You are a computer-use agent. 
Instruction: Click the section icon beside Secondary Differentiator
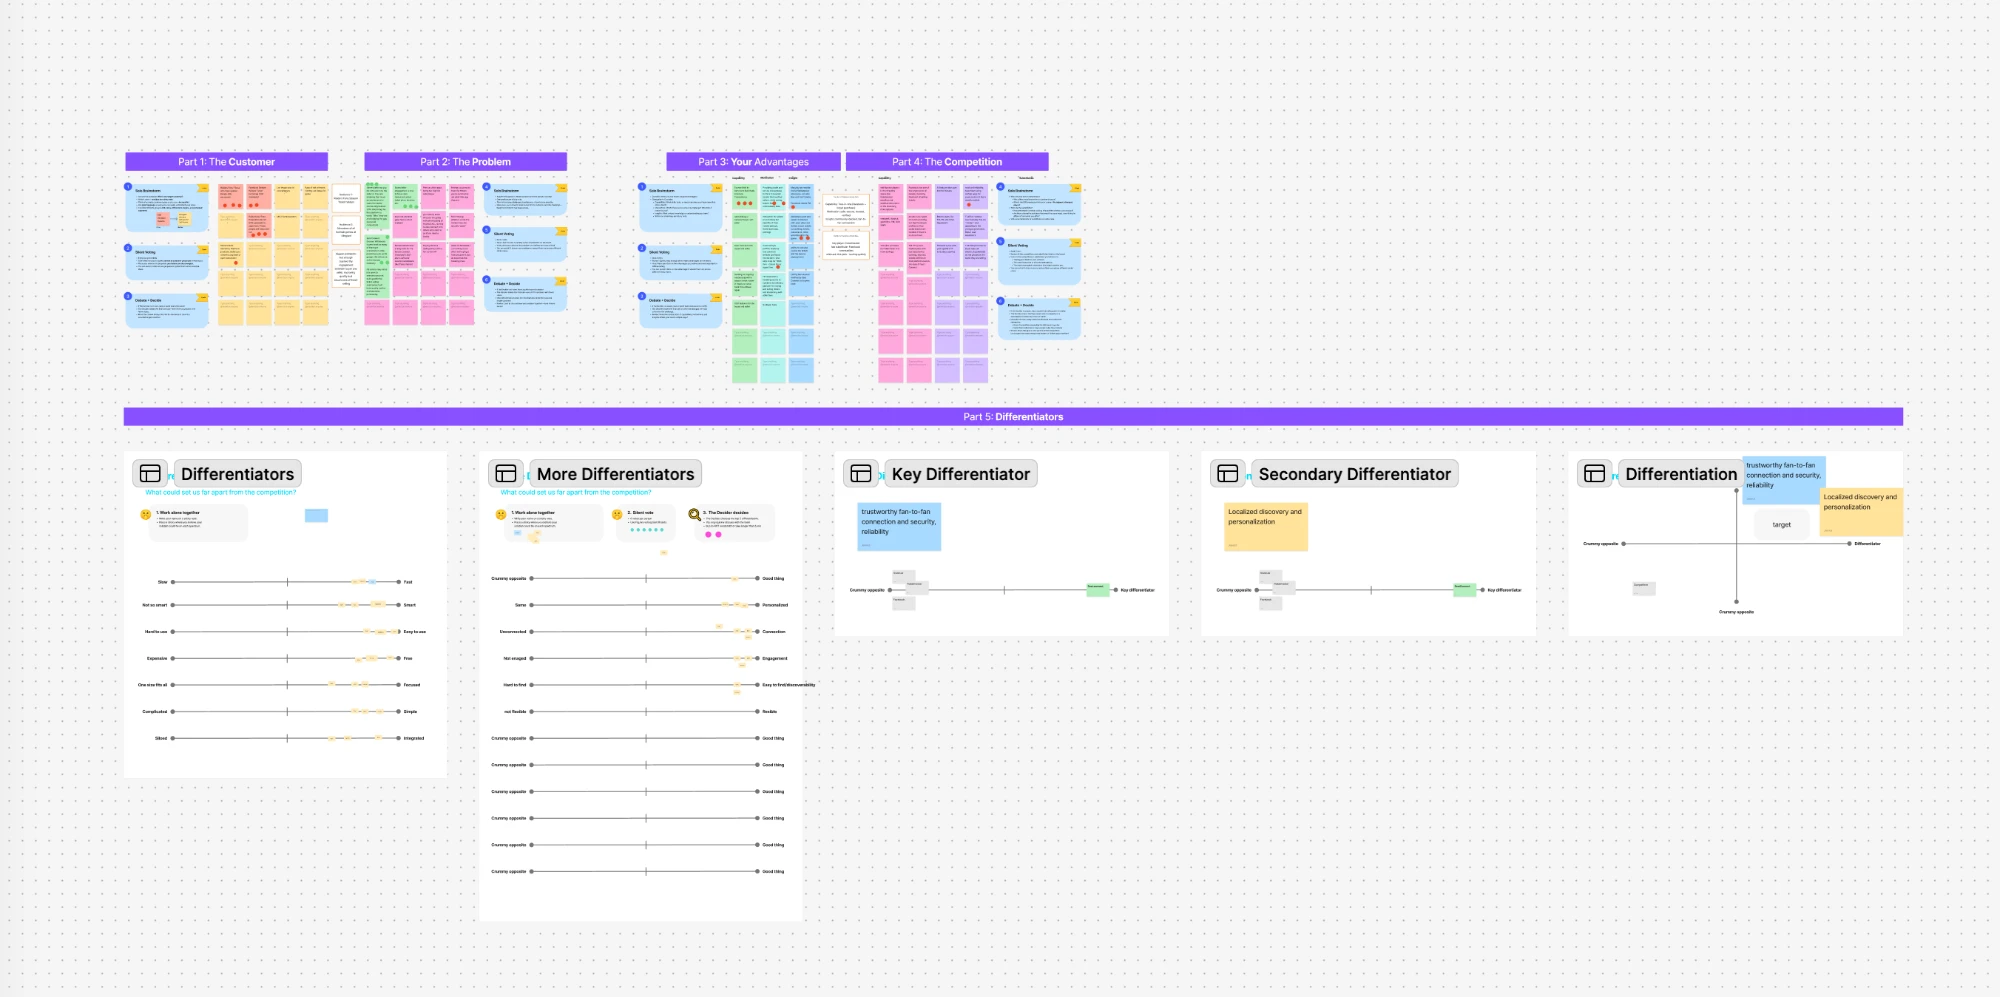tap(1228, 474)
